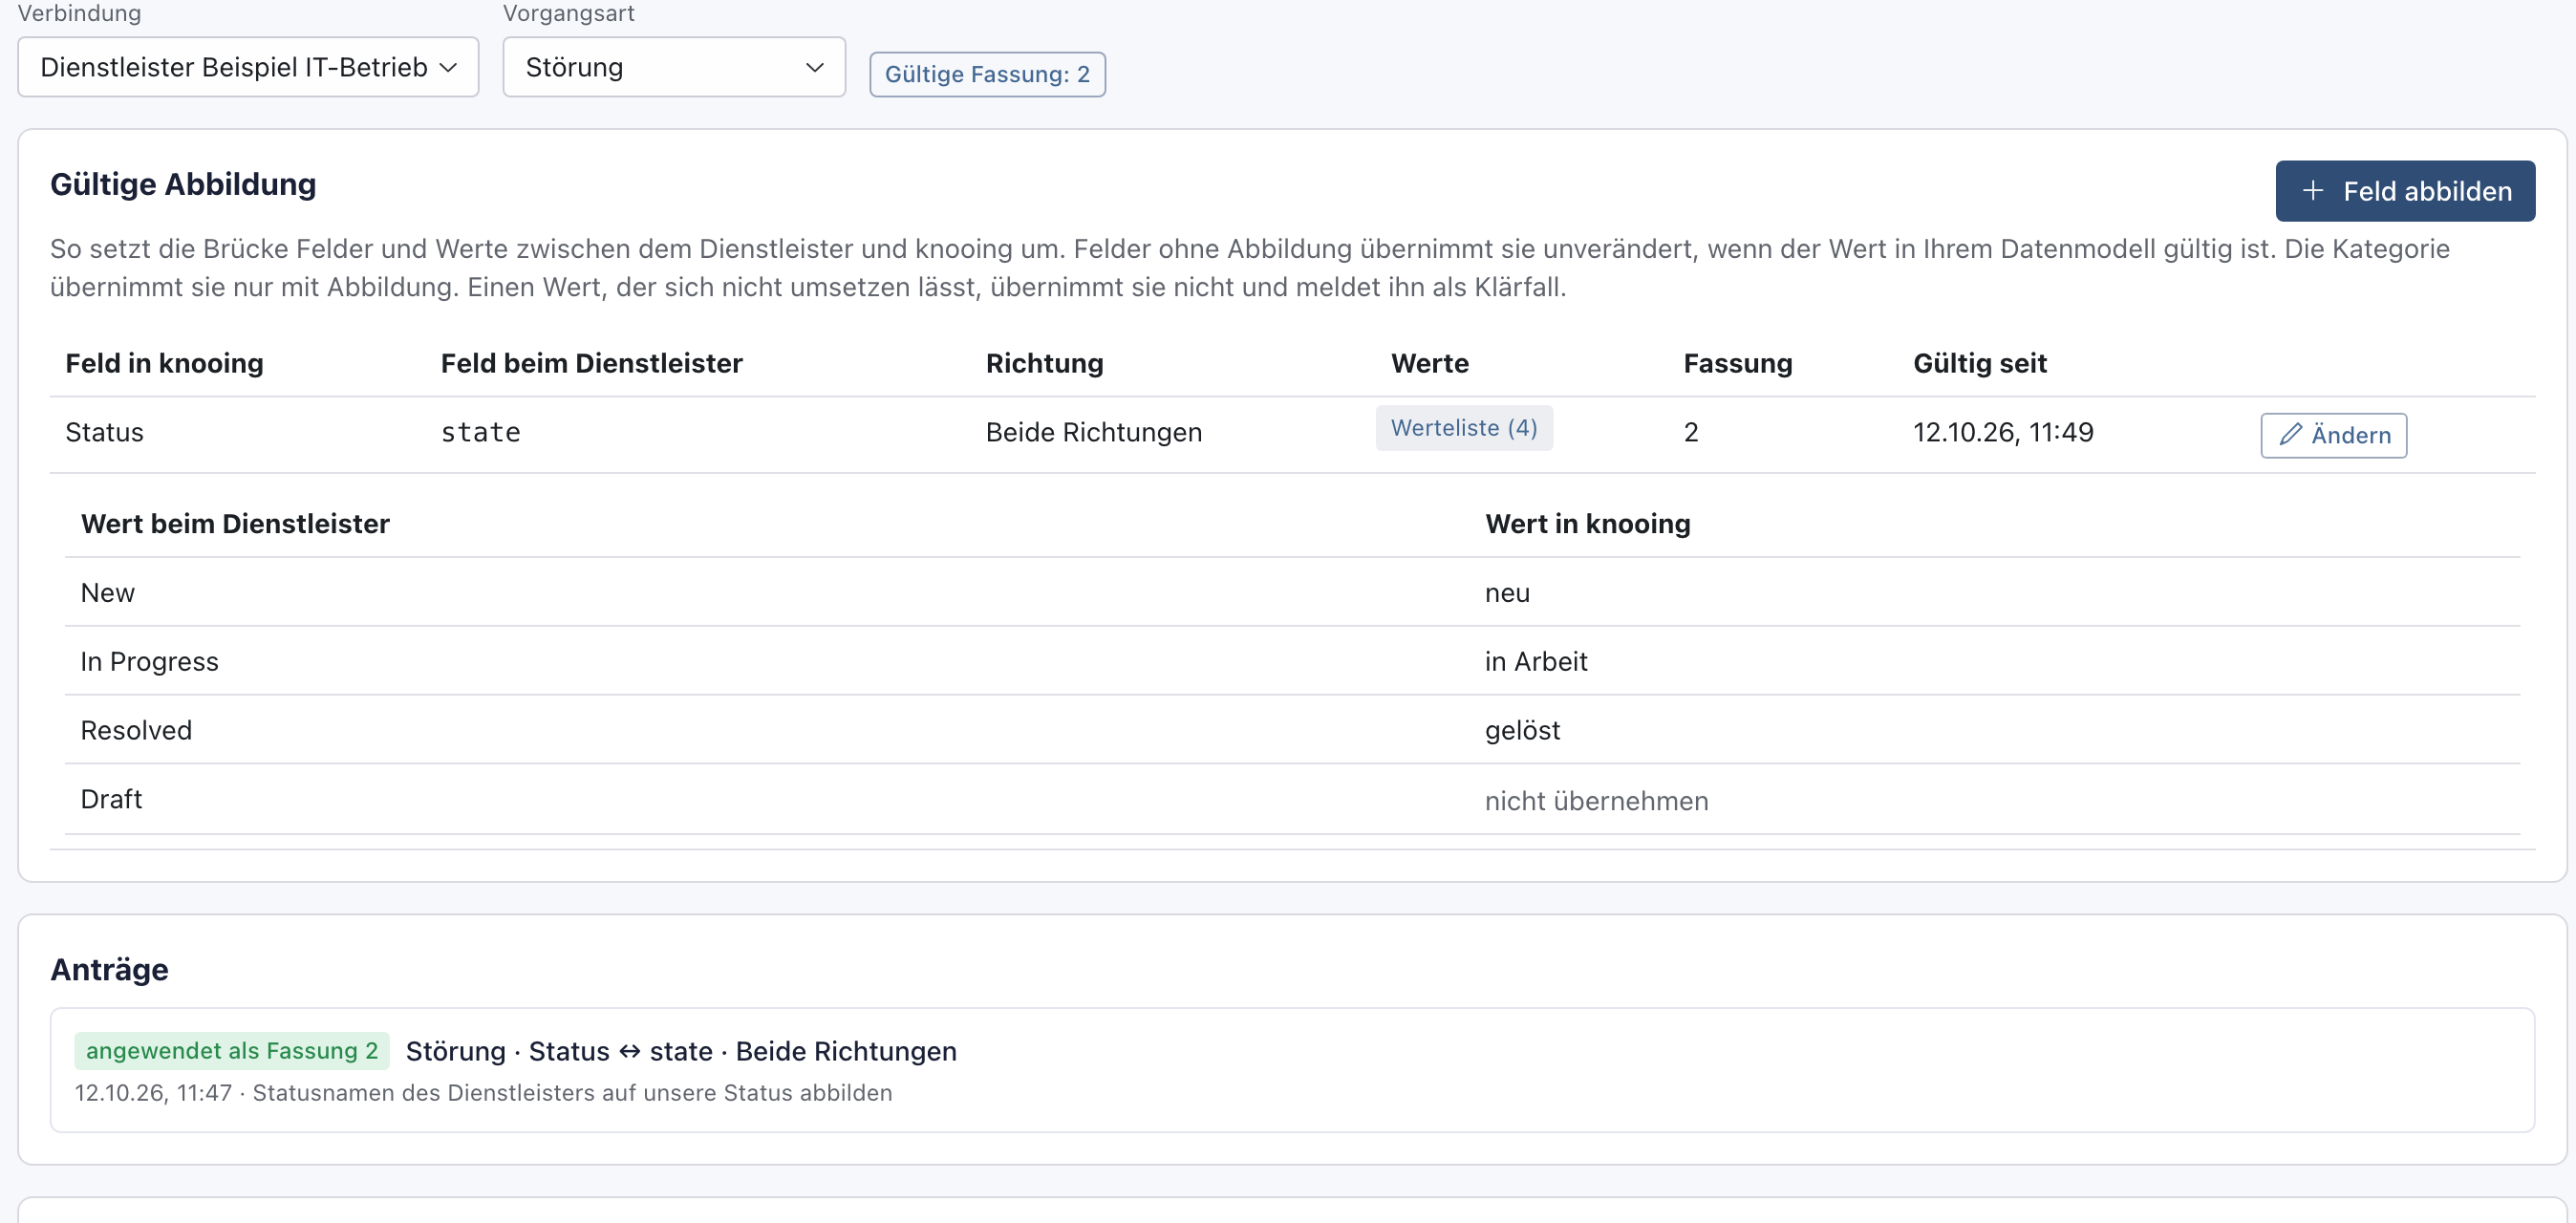Click the Anträge heading
The image size is (2576, 1223).
(109, 969)
